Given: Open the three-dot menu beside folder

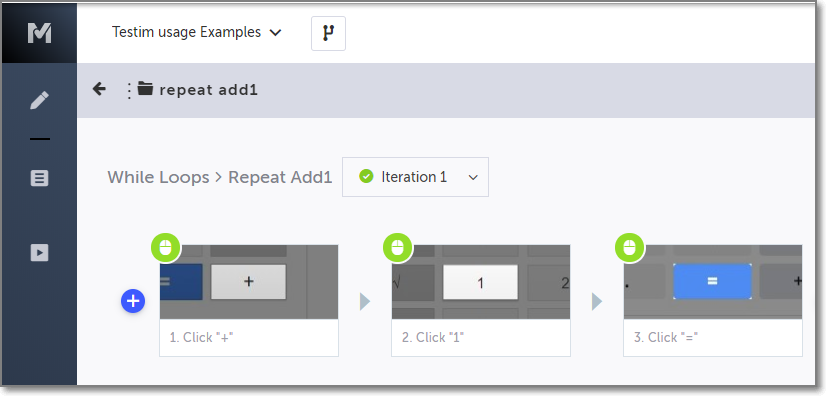Looking at the screenshot, I should pyautogui.click(x=129, y=90).
